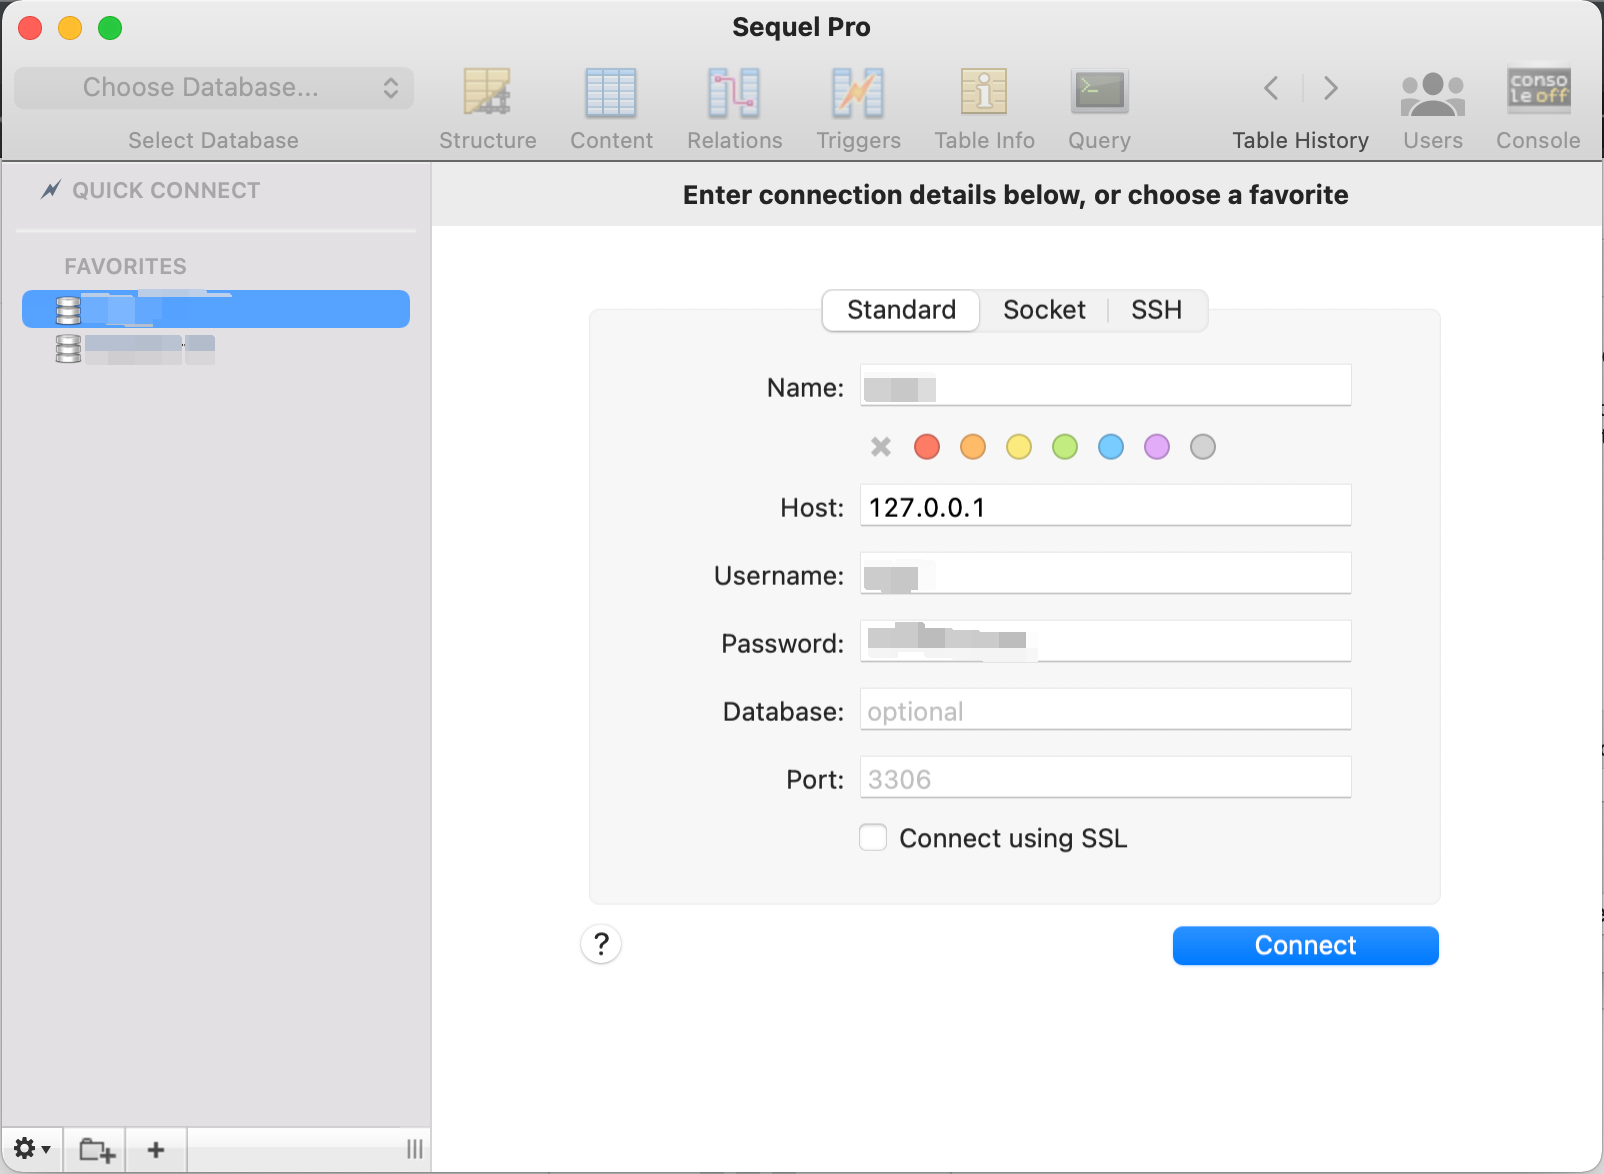The image size is (1604, 1174).
Task: Select QUICK CONNECT in the sidebar
Action: [x=166, y=190]
